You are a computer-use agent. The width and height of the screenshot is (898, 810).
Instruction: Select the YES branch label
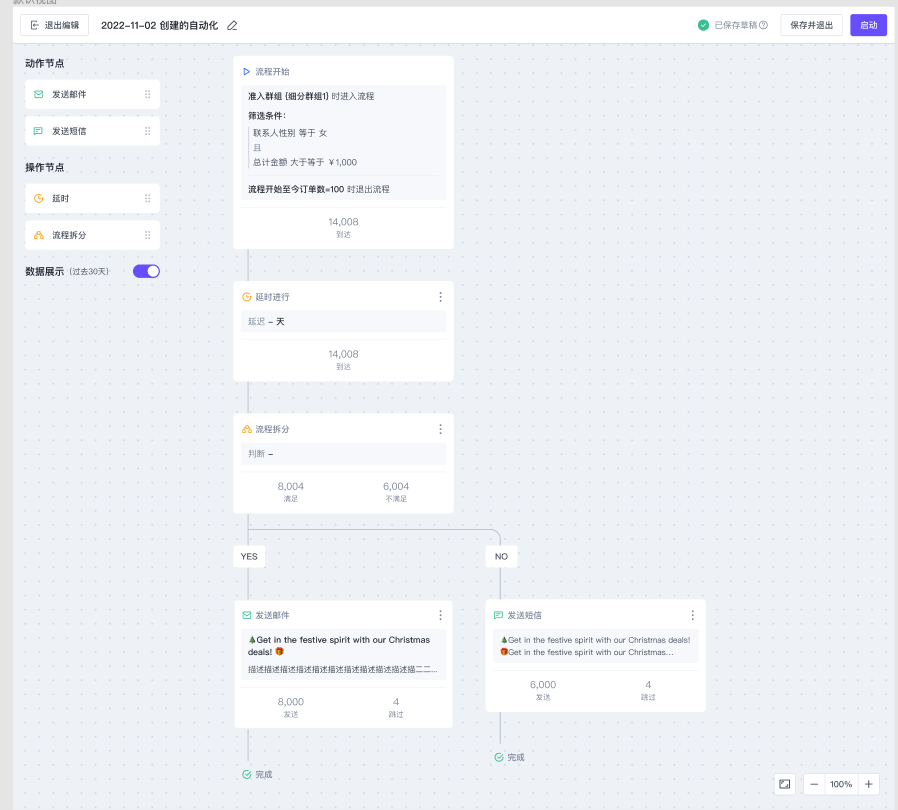point(249,556)
